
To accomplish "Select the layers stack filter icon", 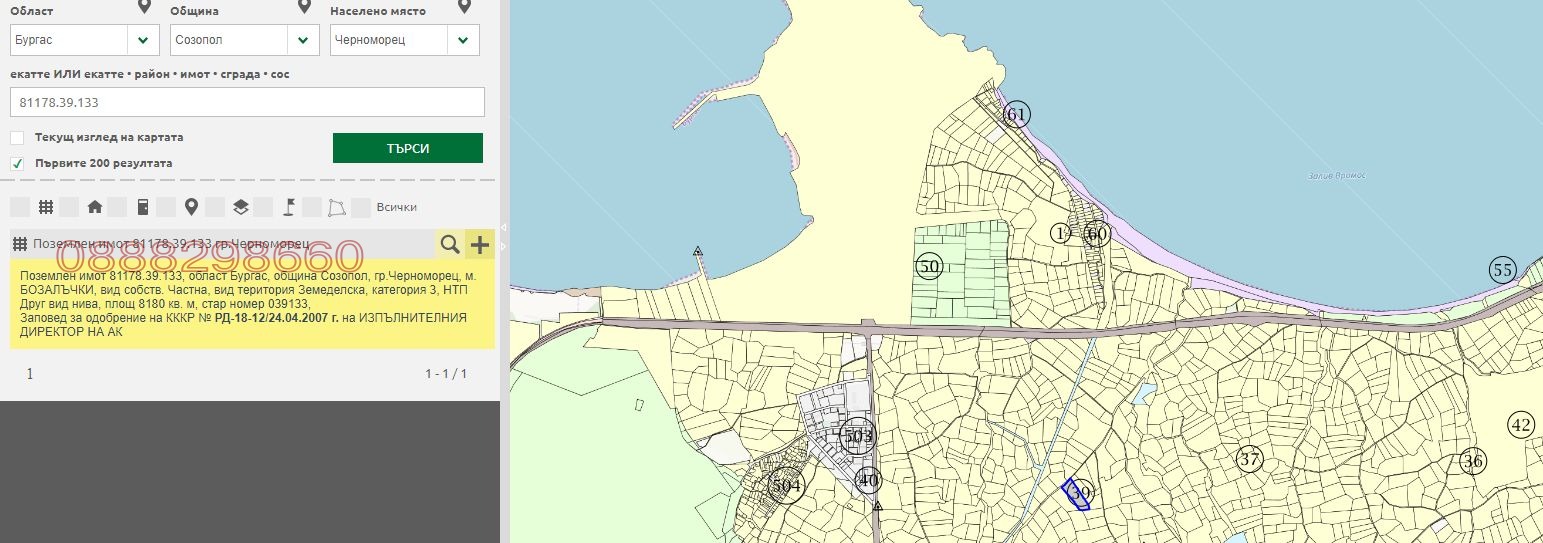I will (240, 207).
